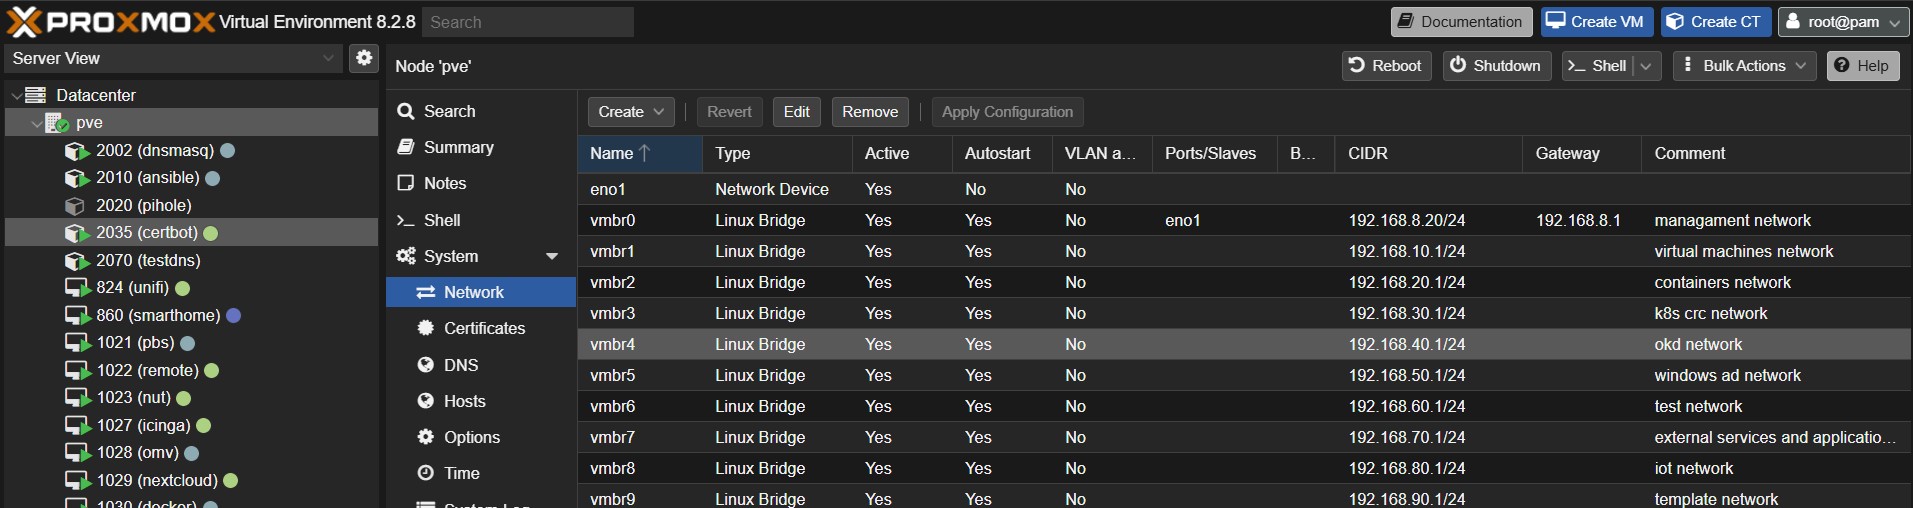Click the top Search input field
Viewport: 1913px width, 508px height.
pyautogui.click(x=527, y=22)
